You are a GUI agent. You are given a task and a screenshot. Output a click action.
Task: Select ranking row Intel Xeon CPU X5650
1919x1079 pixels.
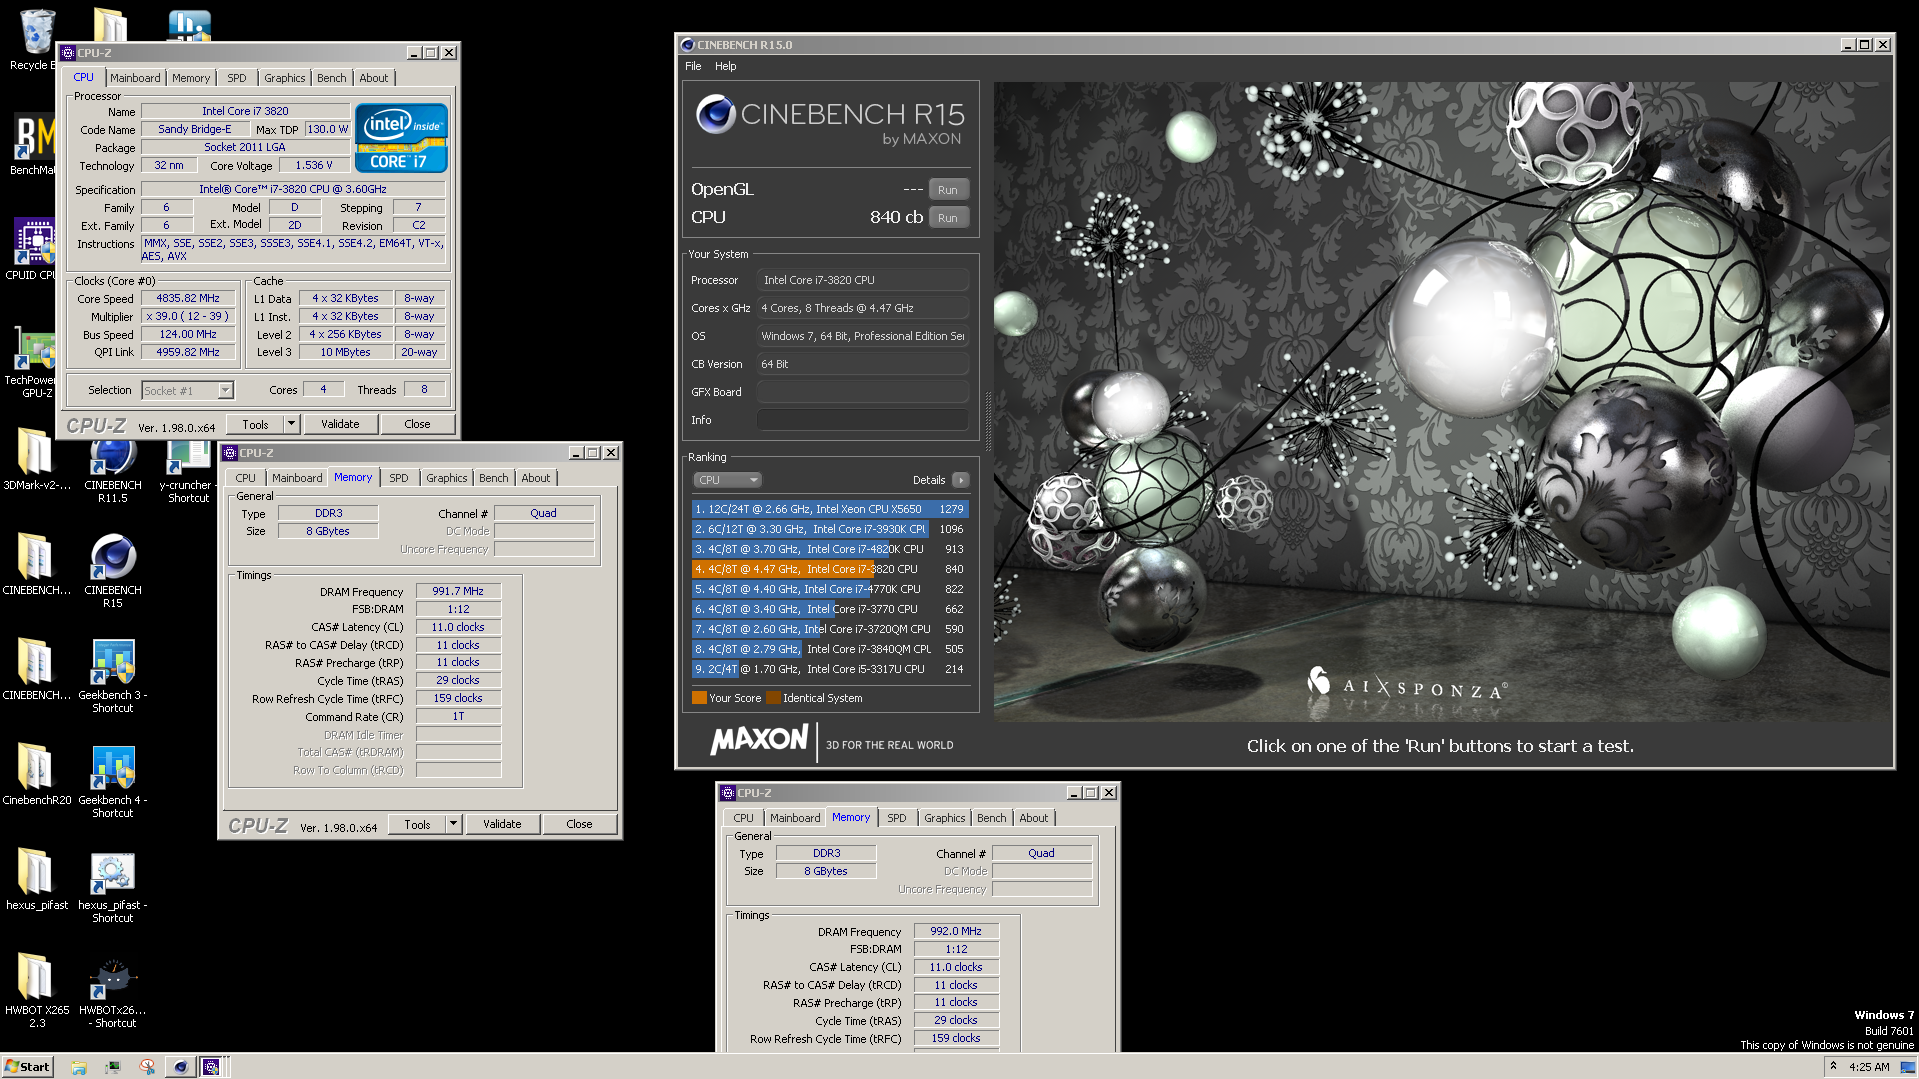click(829, 509)
